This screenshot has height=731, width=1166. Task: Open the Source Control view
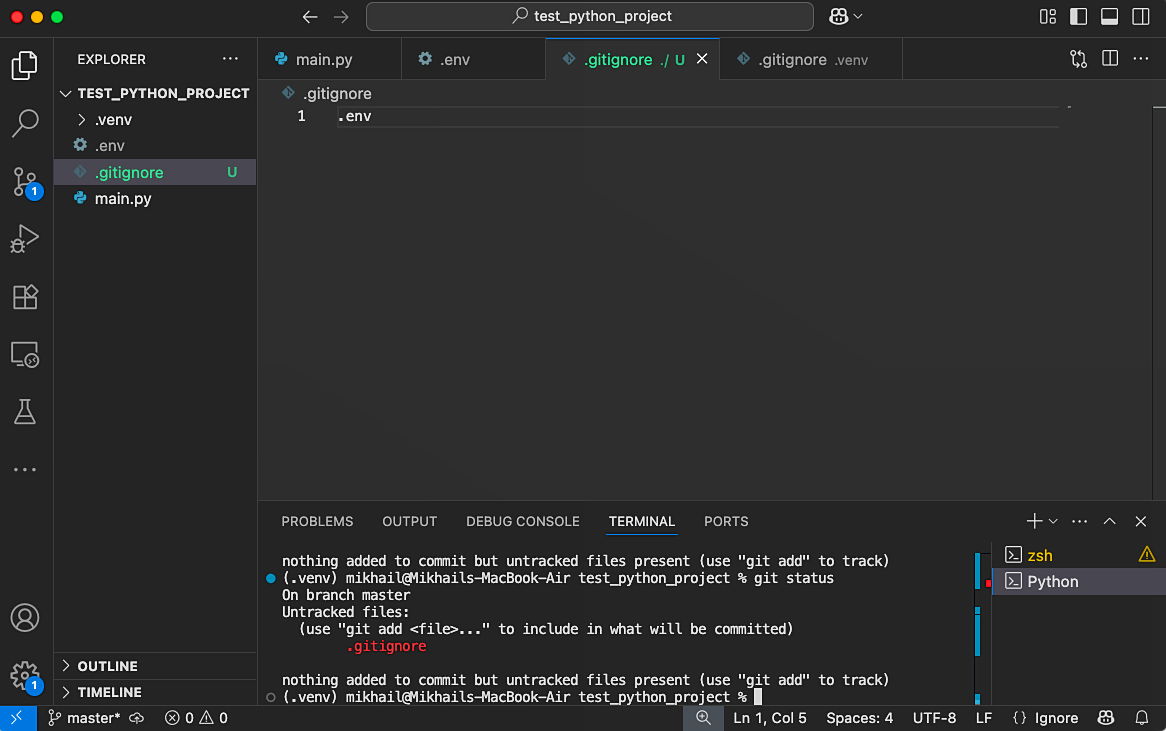[25, 182]
